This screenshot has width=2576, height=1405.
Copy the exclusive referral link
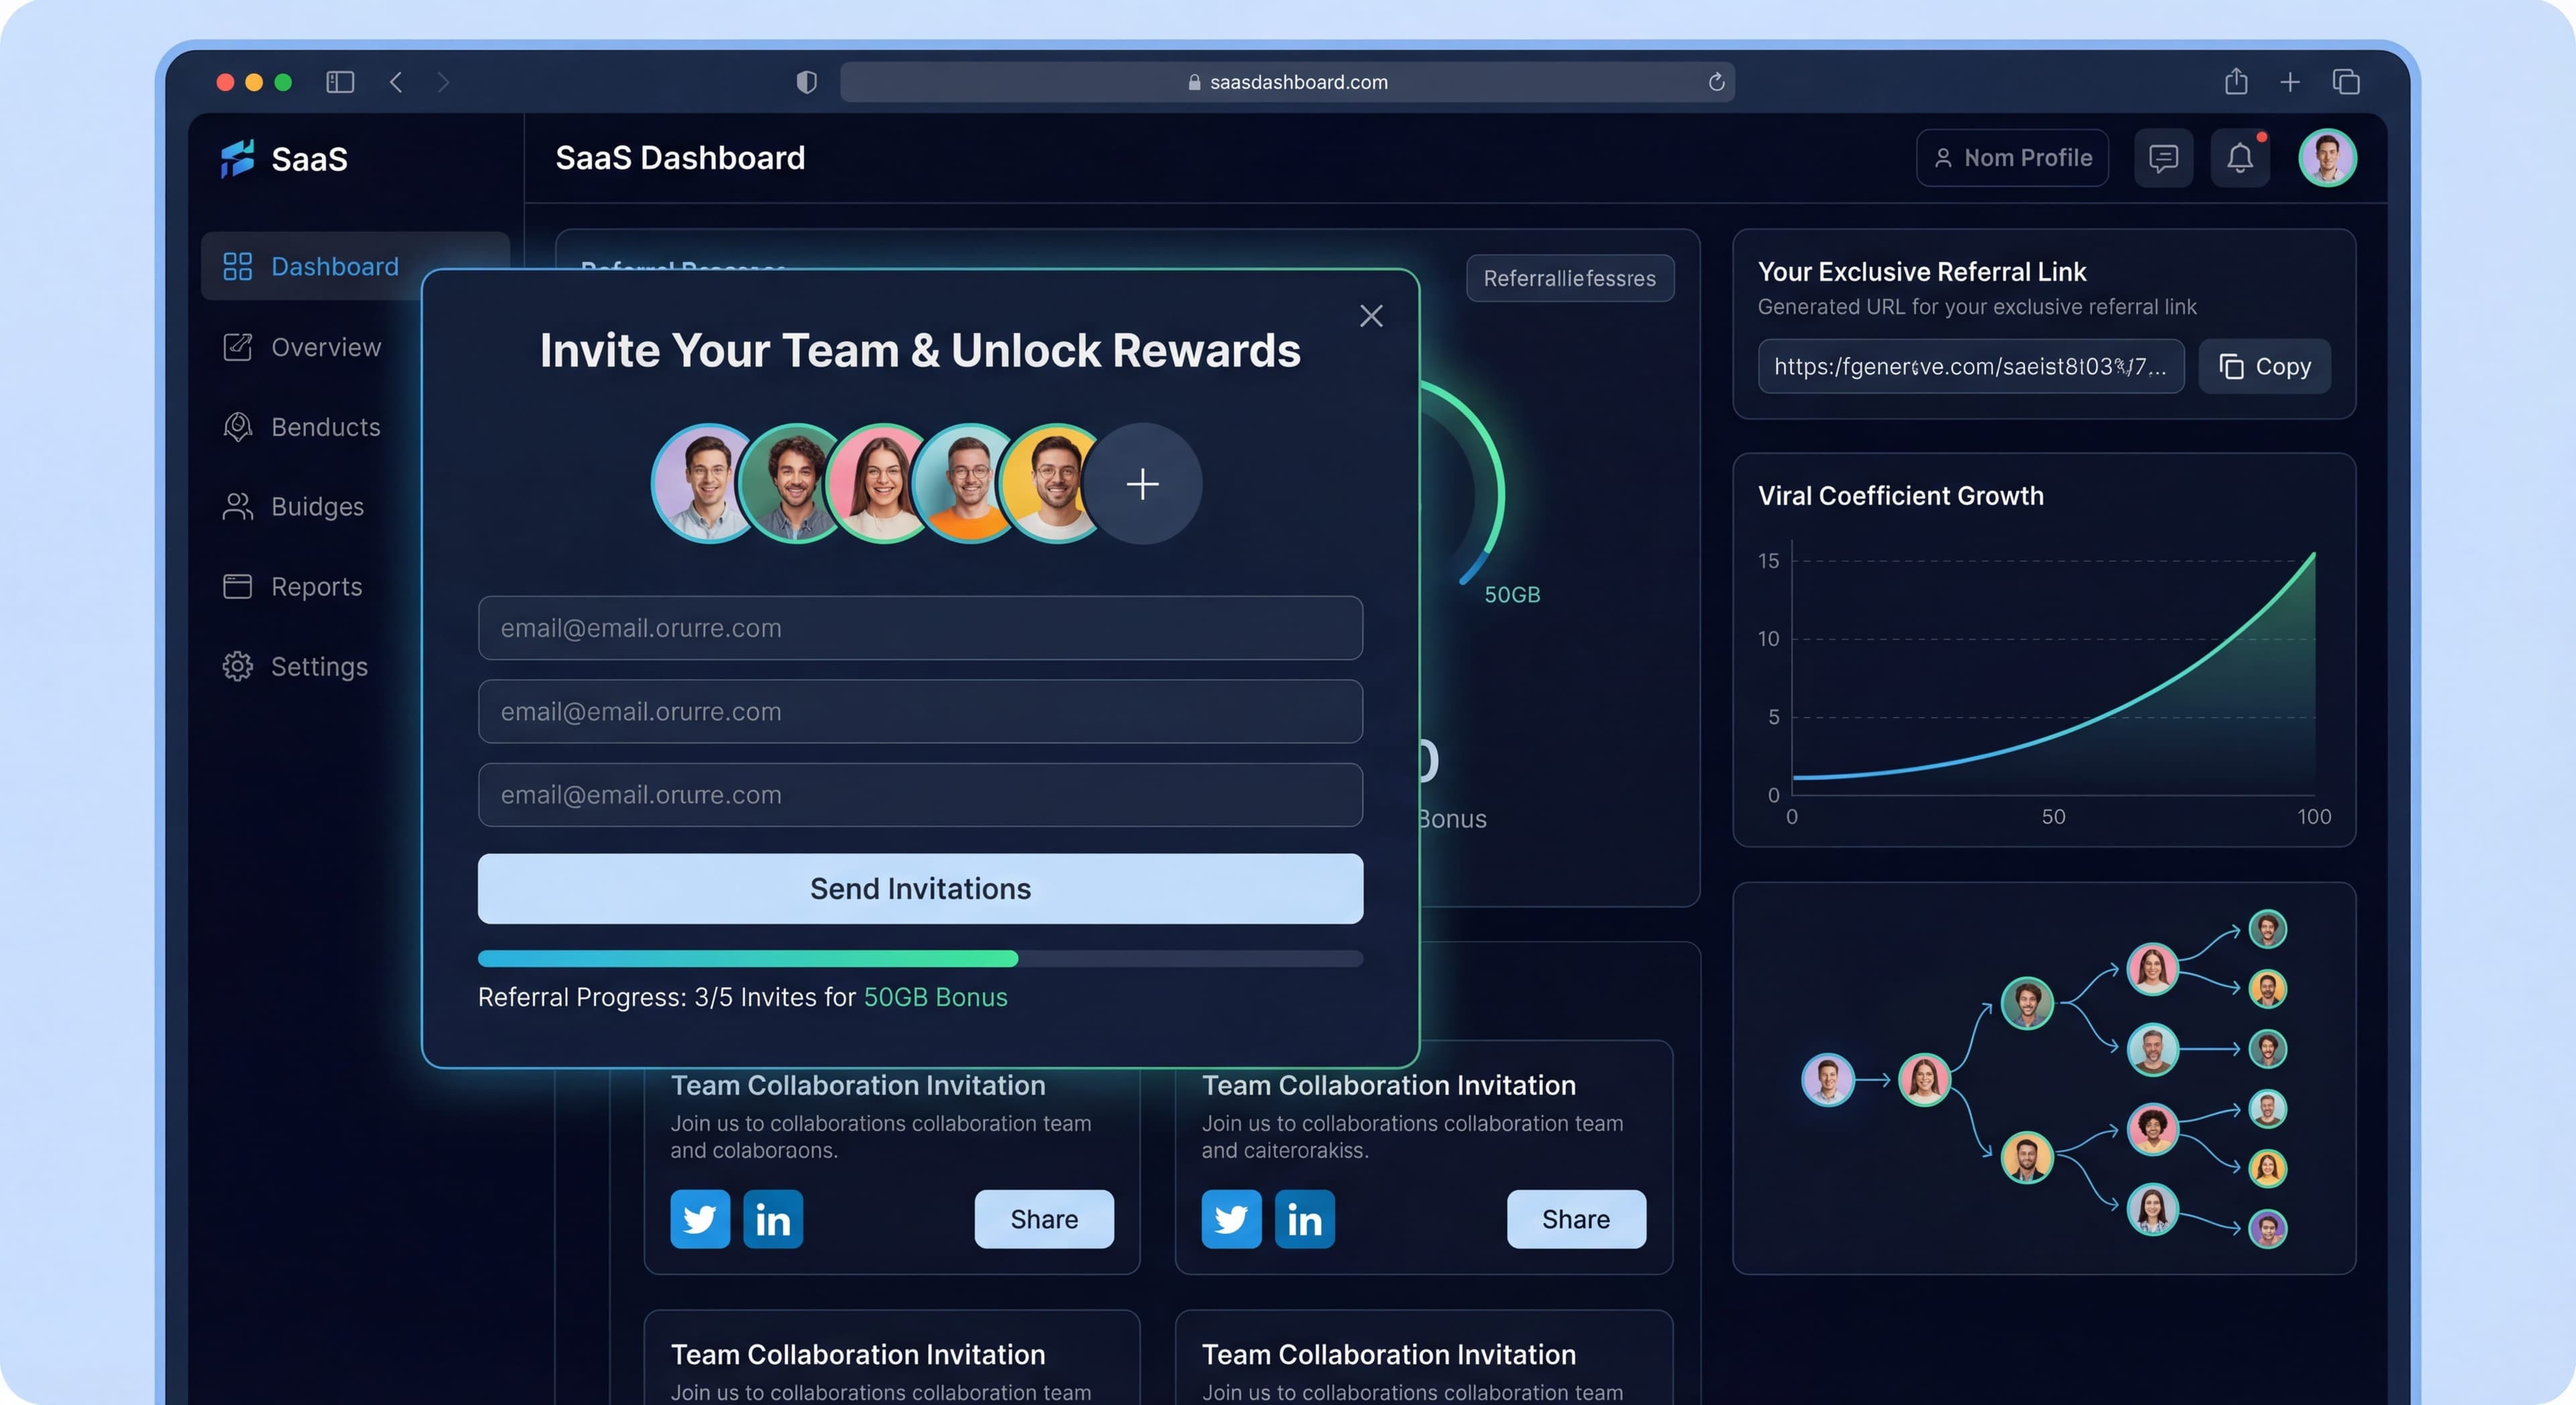2264,366
